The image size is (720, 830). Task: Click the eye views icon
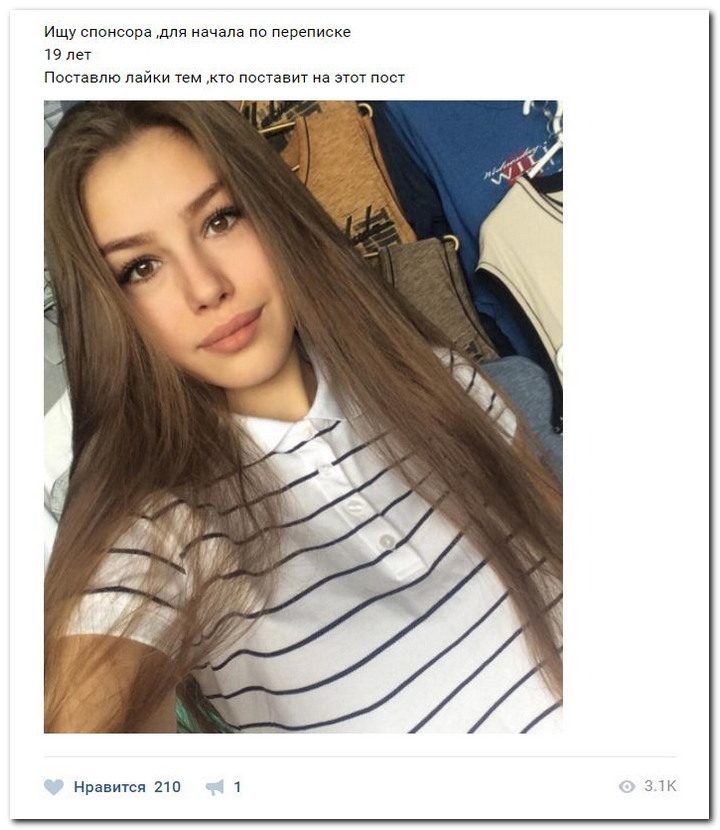click(627, 786)
